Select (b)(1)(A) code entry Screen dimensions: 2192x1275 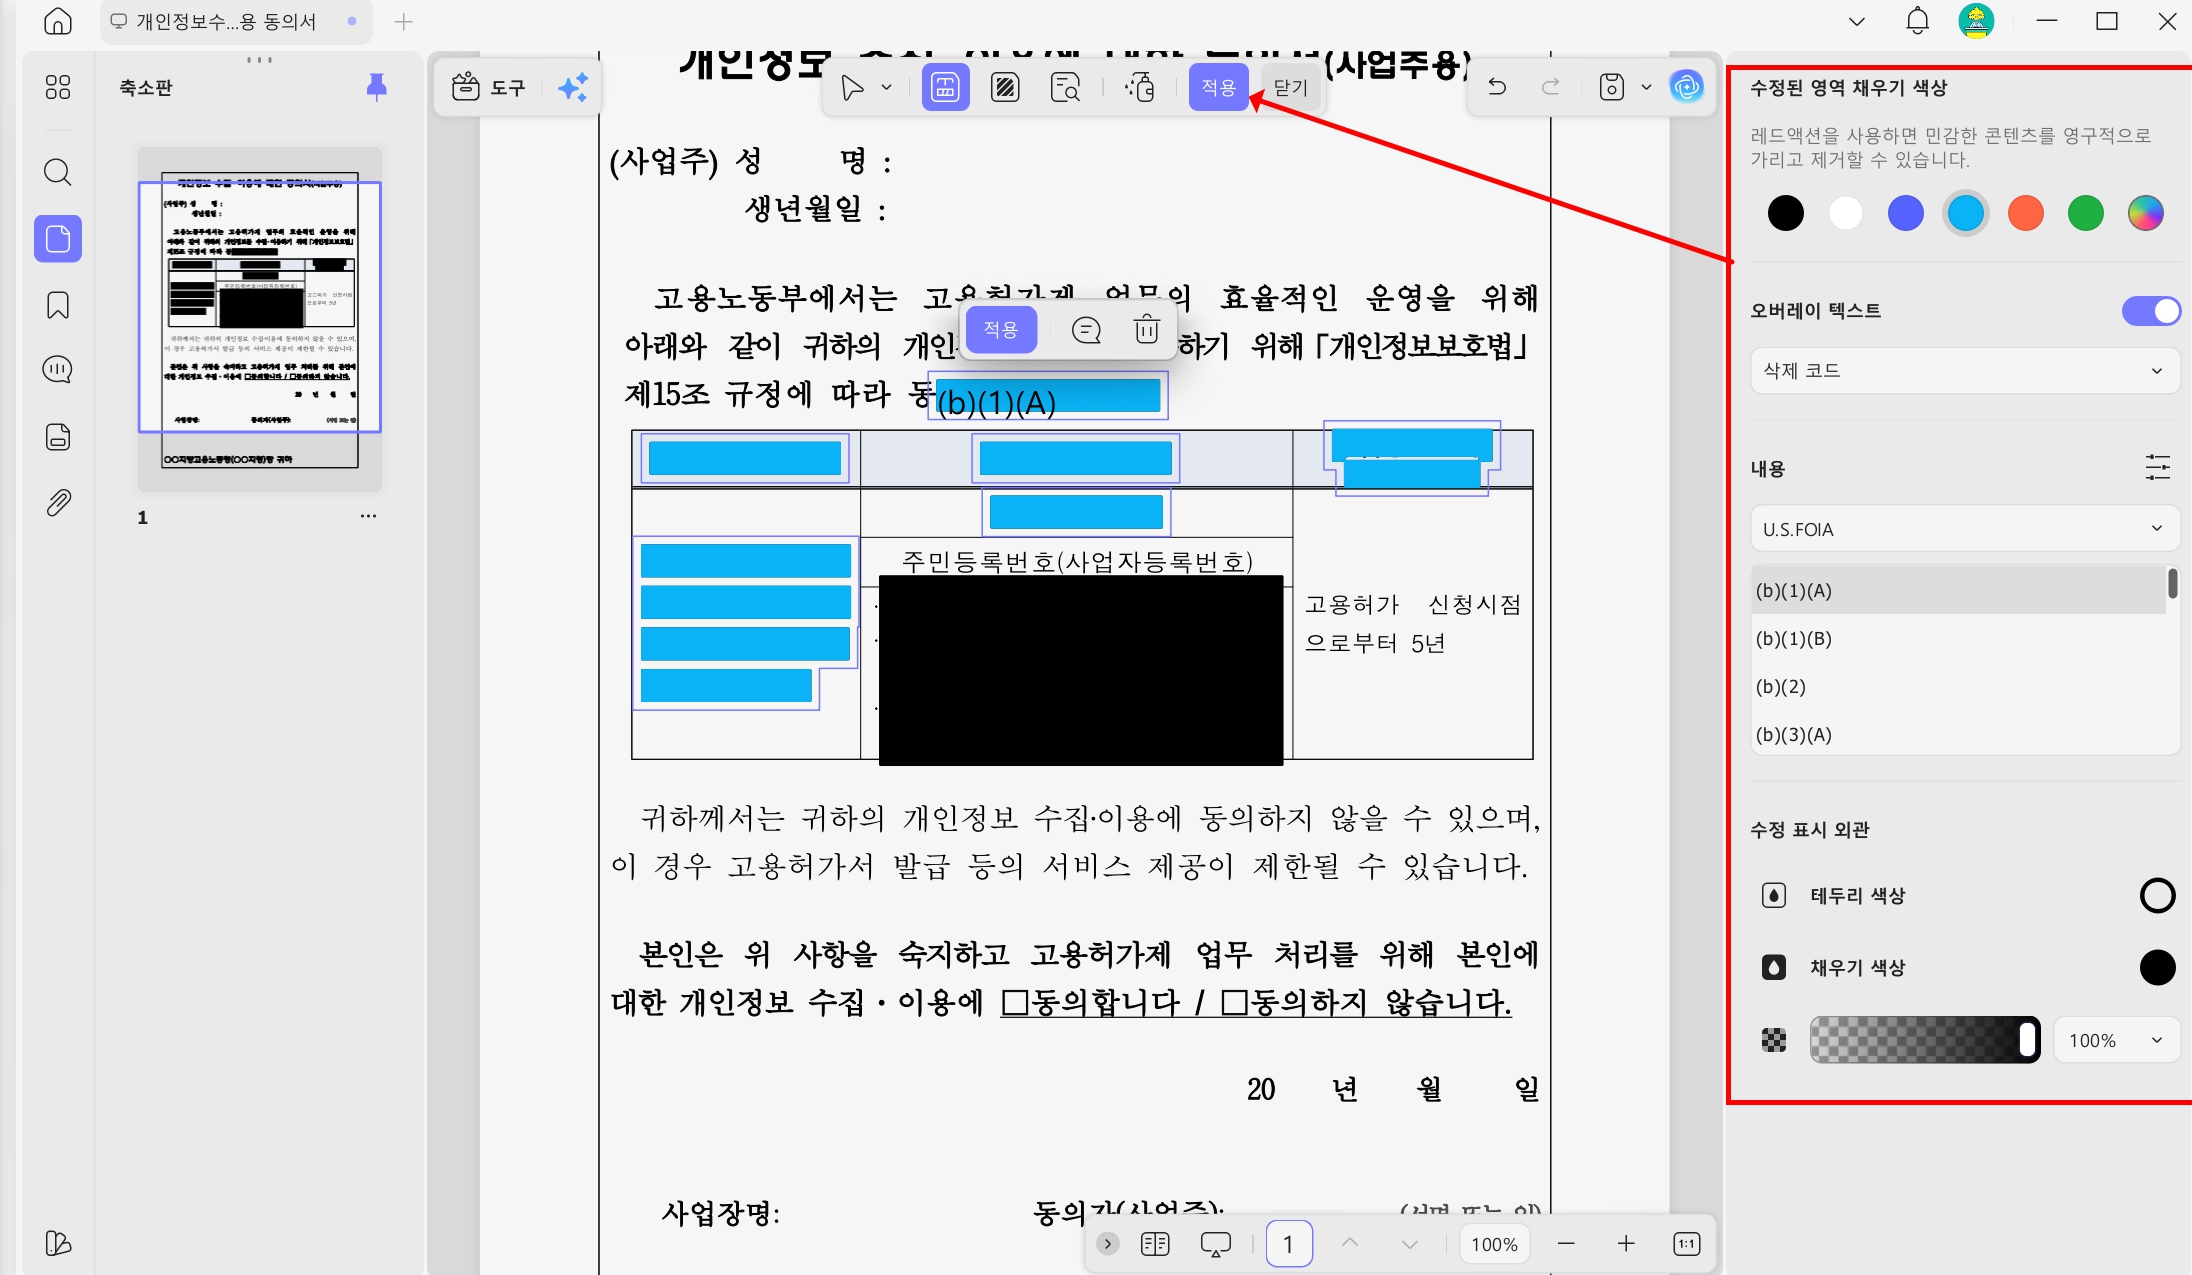1958,591
